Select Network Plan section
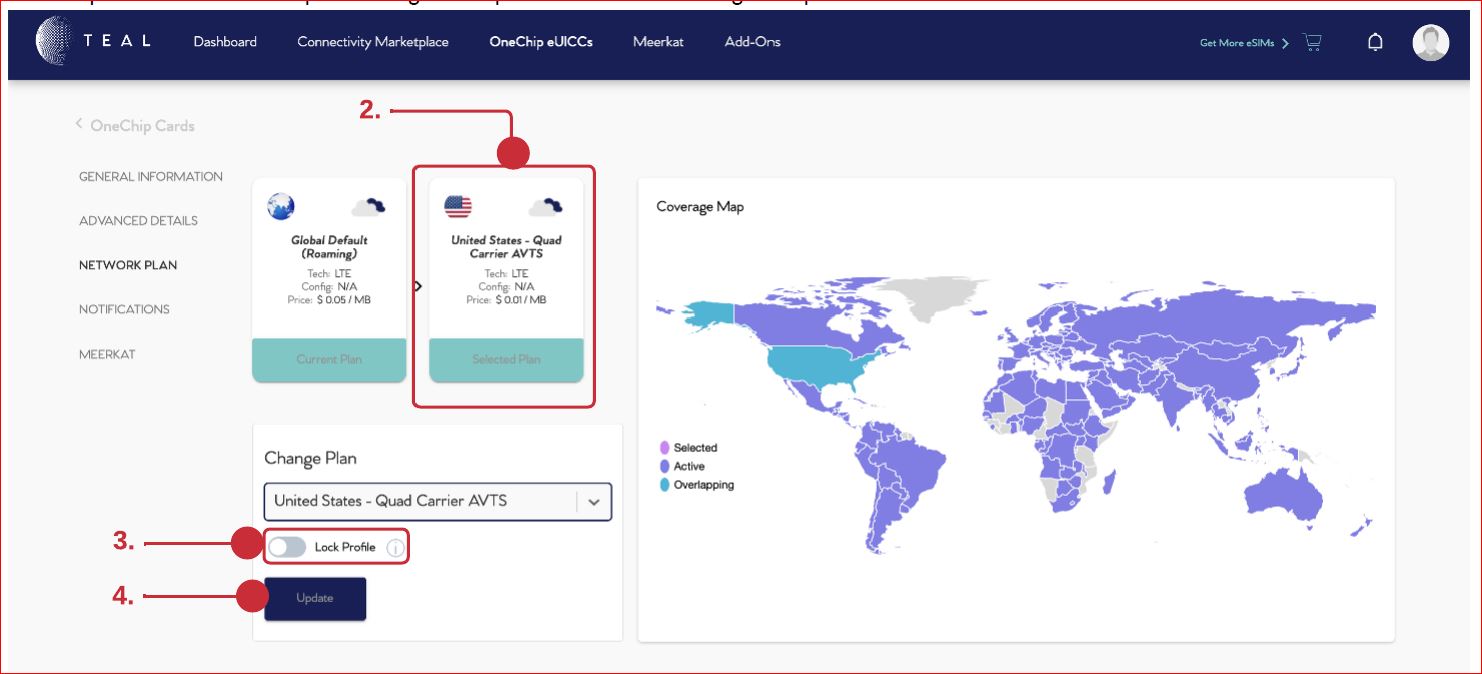Viewport: 1482px width, 674px height. (x=128, y=265)
